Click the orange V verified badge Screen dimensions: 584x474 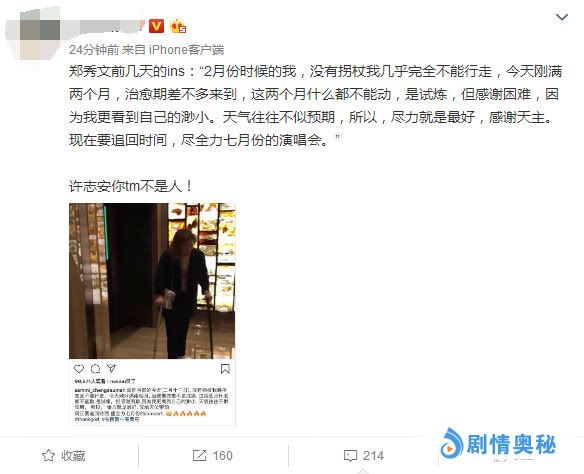tap(156, 26)
